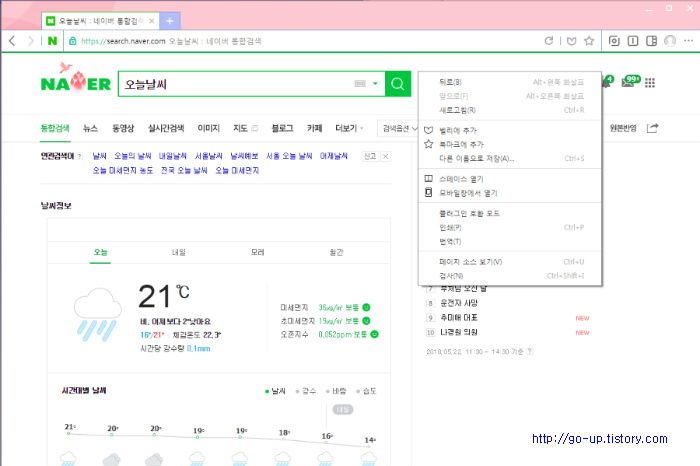Open the screen capture tool icon
Screen dimensions: 700x466
tap(614, 41)
